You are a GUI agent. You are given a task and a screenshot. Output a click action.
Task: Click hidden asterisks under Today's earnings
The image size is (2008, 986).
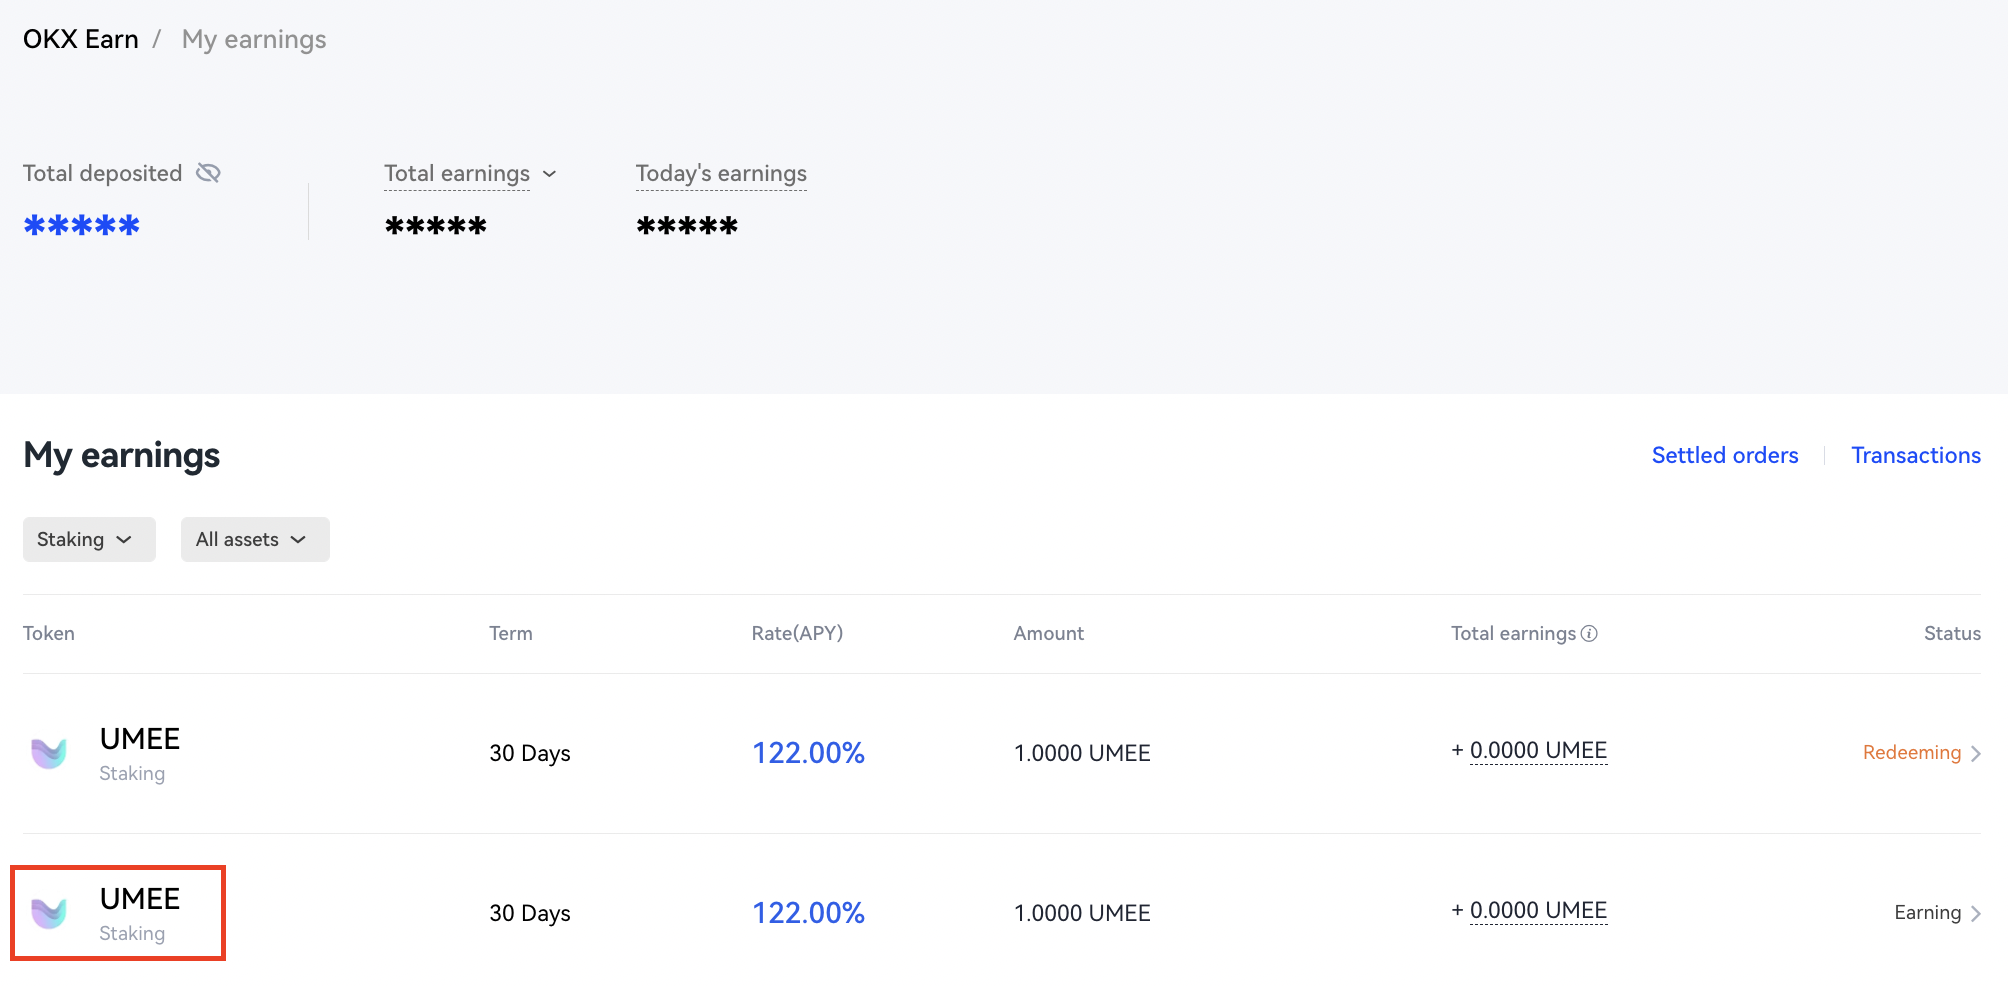coord(687,225)
